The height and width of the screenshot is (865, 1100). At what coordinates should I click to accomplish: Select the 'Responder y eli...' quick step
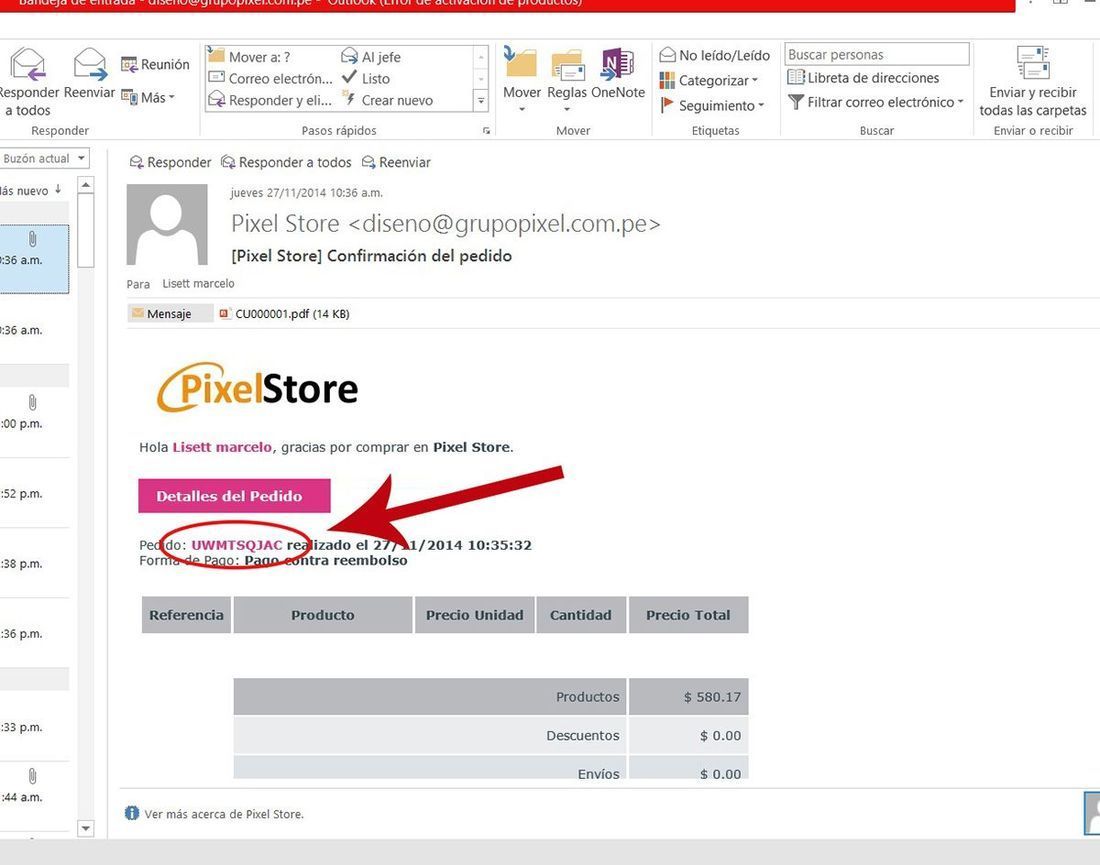(270, 100)
